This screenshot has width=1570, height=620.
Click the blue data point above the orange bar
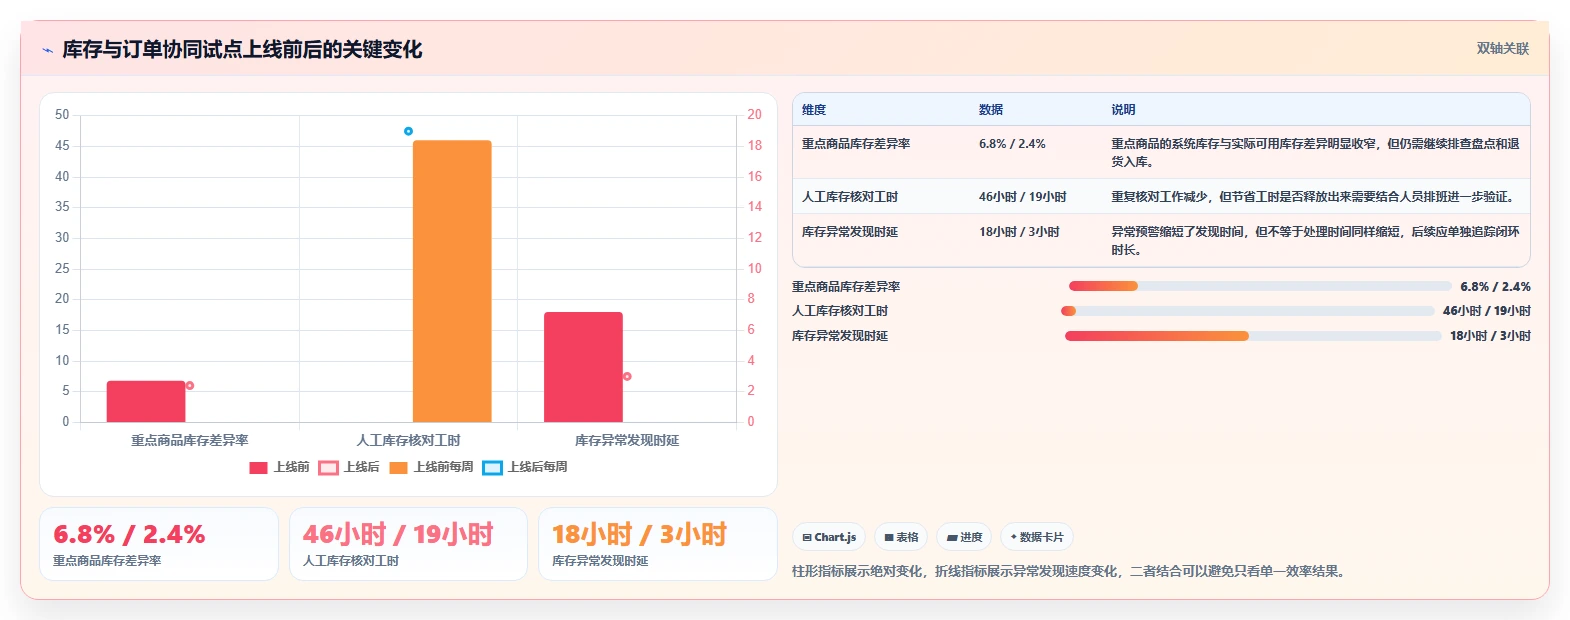coord(408,131)
